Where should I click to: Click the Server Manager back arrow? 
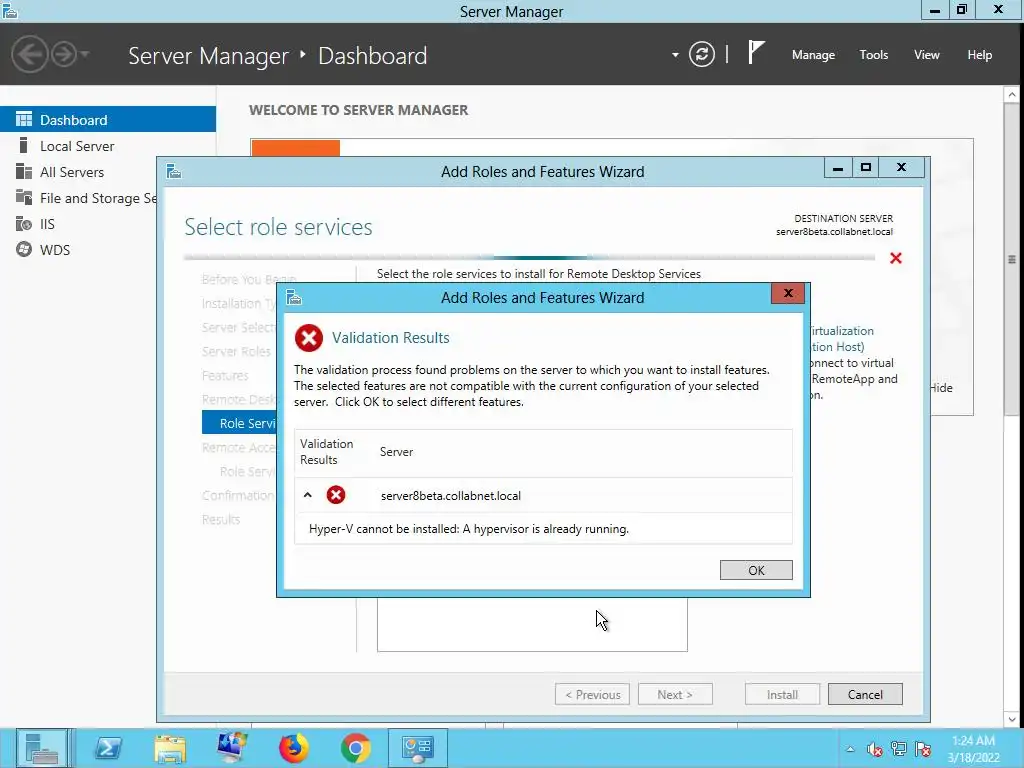coord(29,54)
